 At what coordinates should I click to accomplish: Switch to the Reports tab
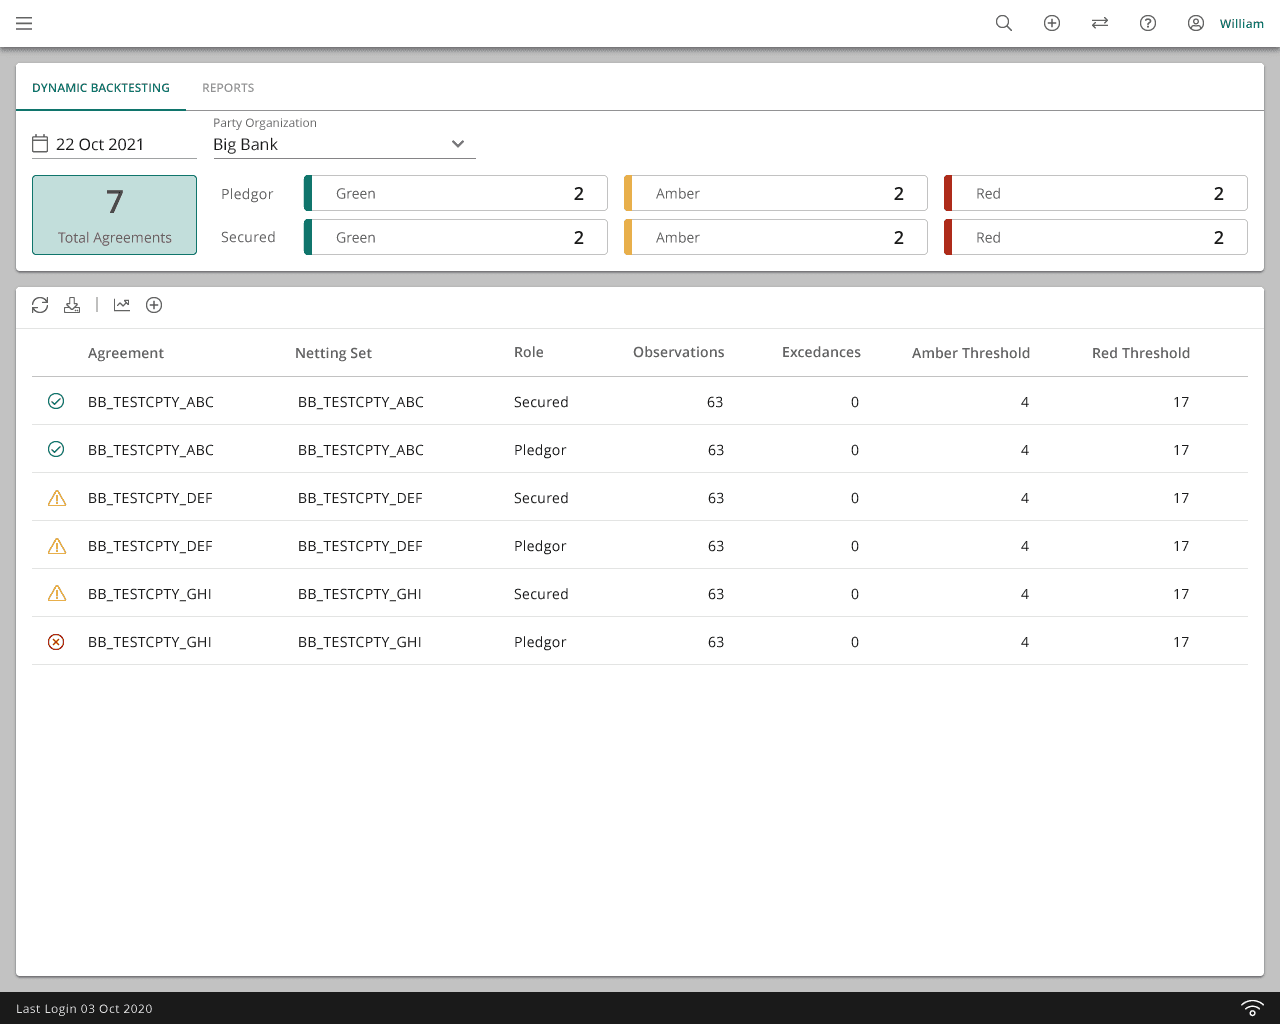(228, 88)
